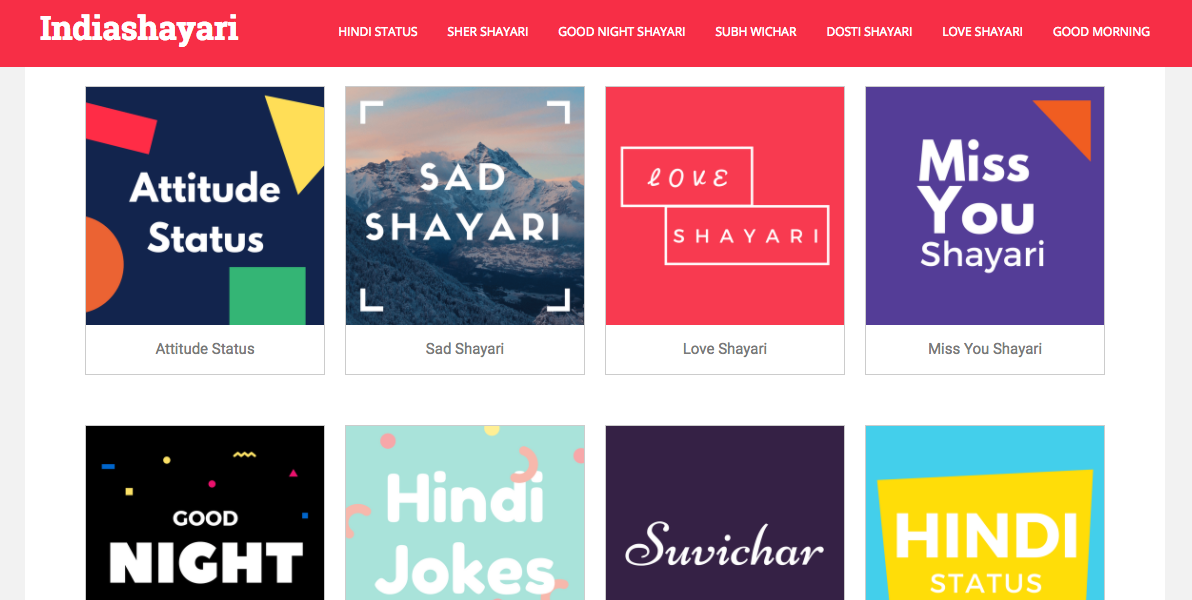This screenshot has width=1192, height=600.
Task: Visit LOVE SHAYARI in top navigation
Action: [982, 32]
